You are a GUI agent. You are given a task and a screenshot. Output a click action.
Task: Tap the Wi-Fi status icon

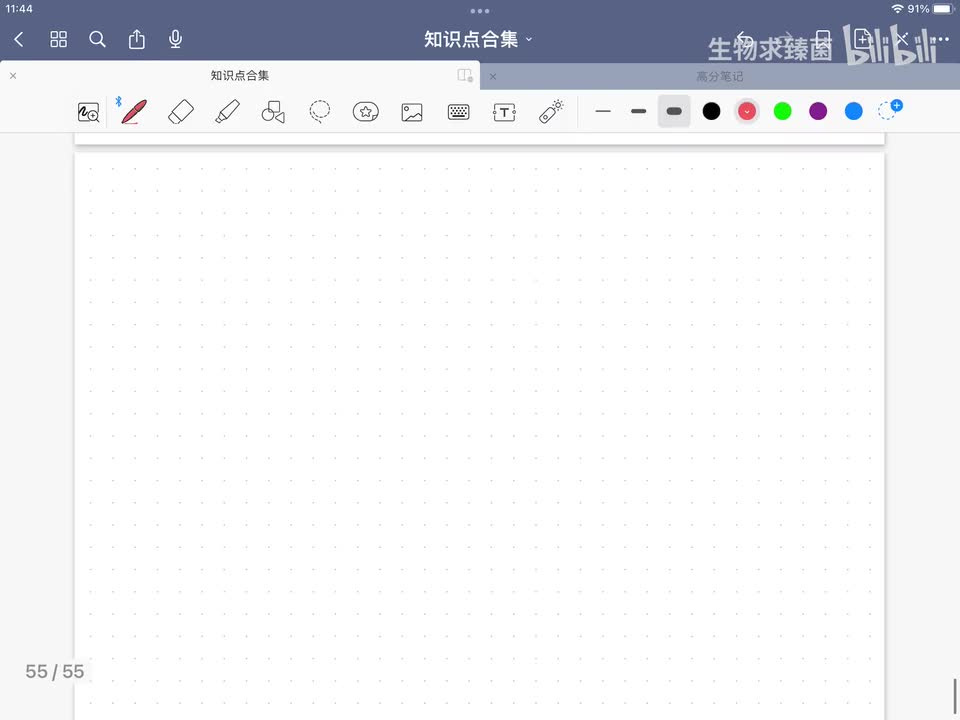tap(898, 9)
